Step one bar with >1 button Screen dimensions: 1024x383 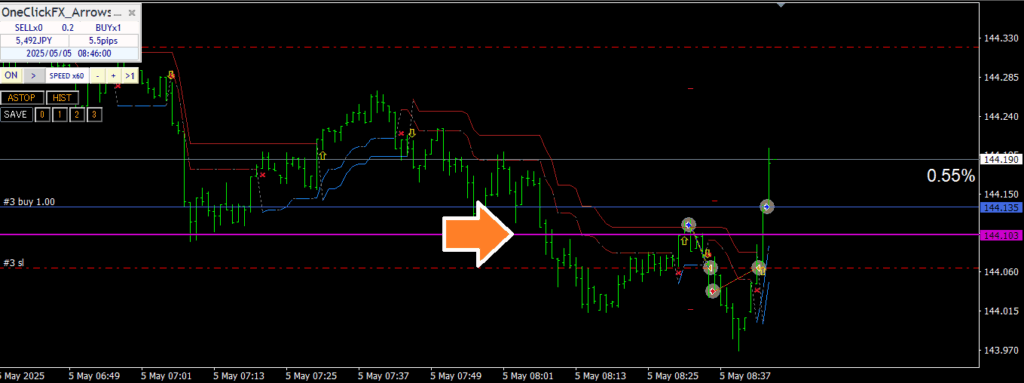click(x=130, y=76)
